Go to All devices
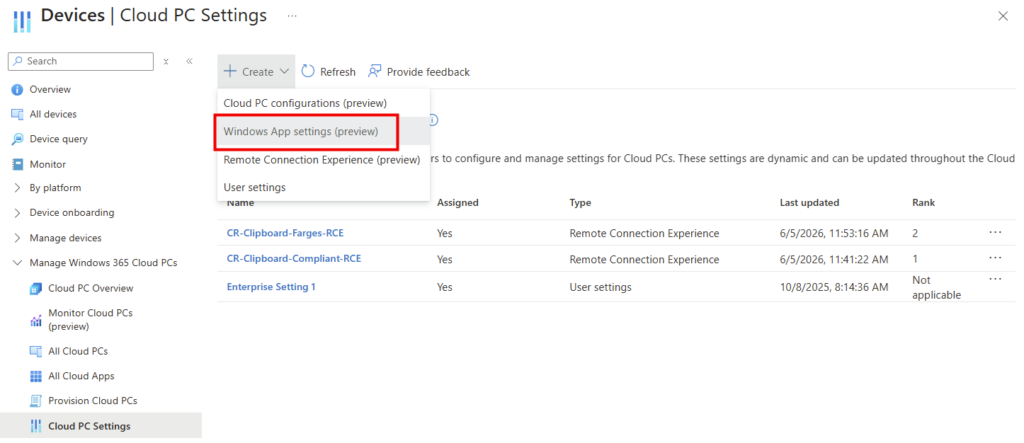The width and height of the screenshot is (1024, 443). 53,114
